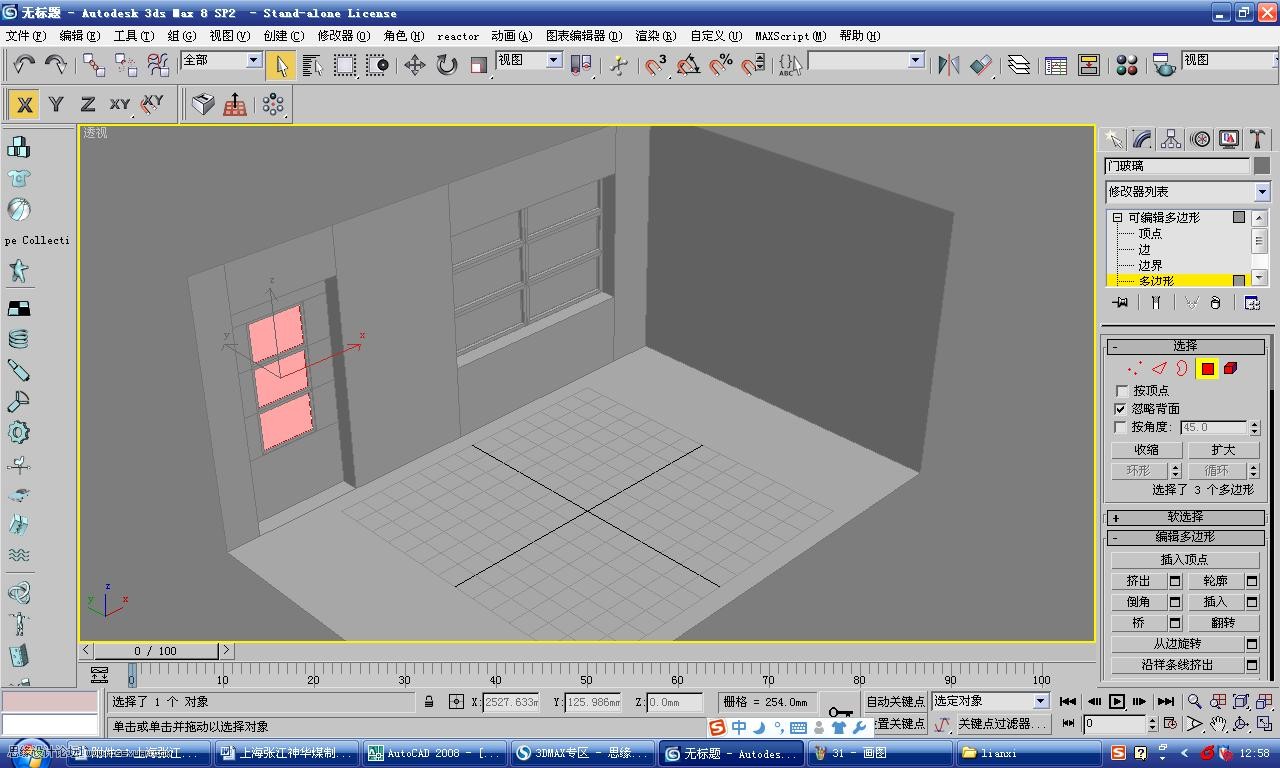Open Select by Name list tool
The height and width of the screenshot is (768, 1280).
pyautogui.click(x=312, y=65)
